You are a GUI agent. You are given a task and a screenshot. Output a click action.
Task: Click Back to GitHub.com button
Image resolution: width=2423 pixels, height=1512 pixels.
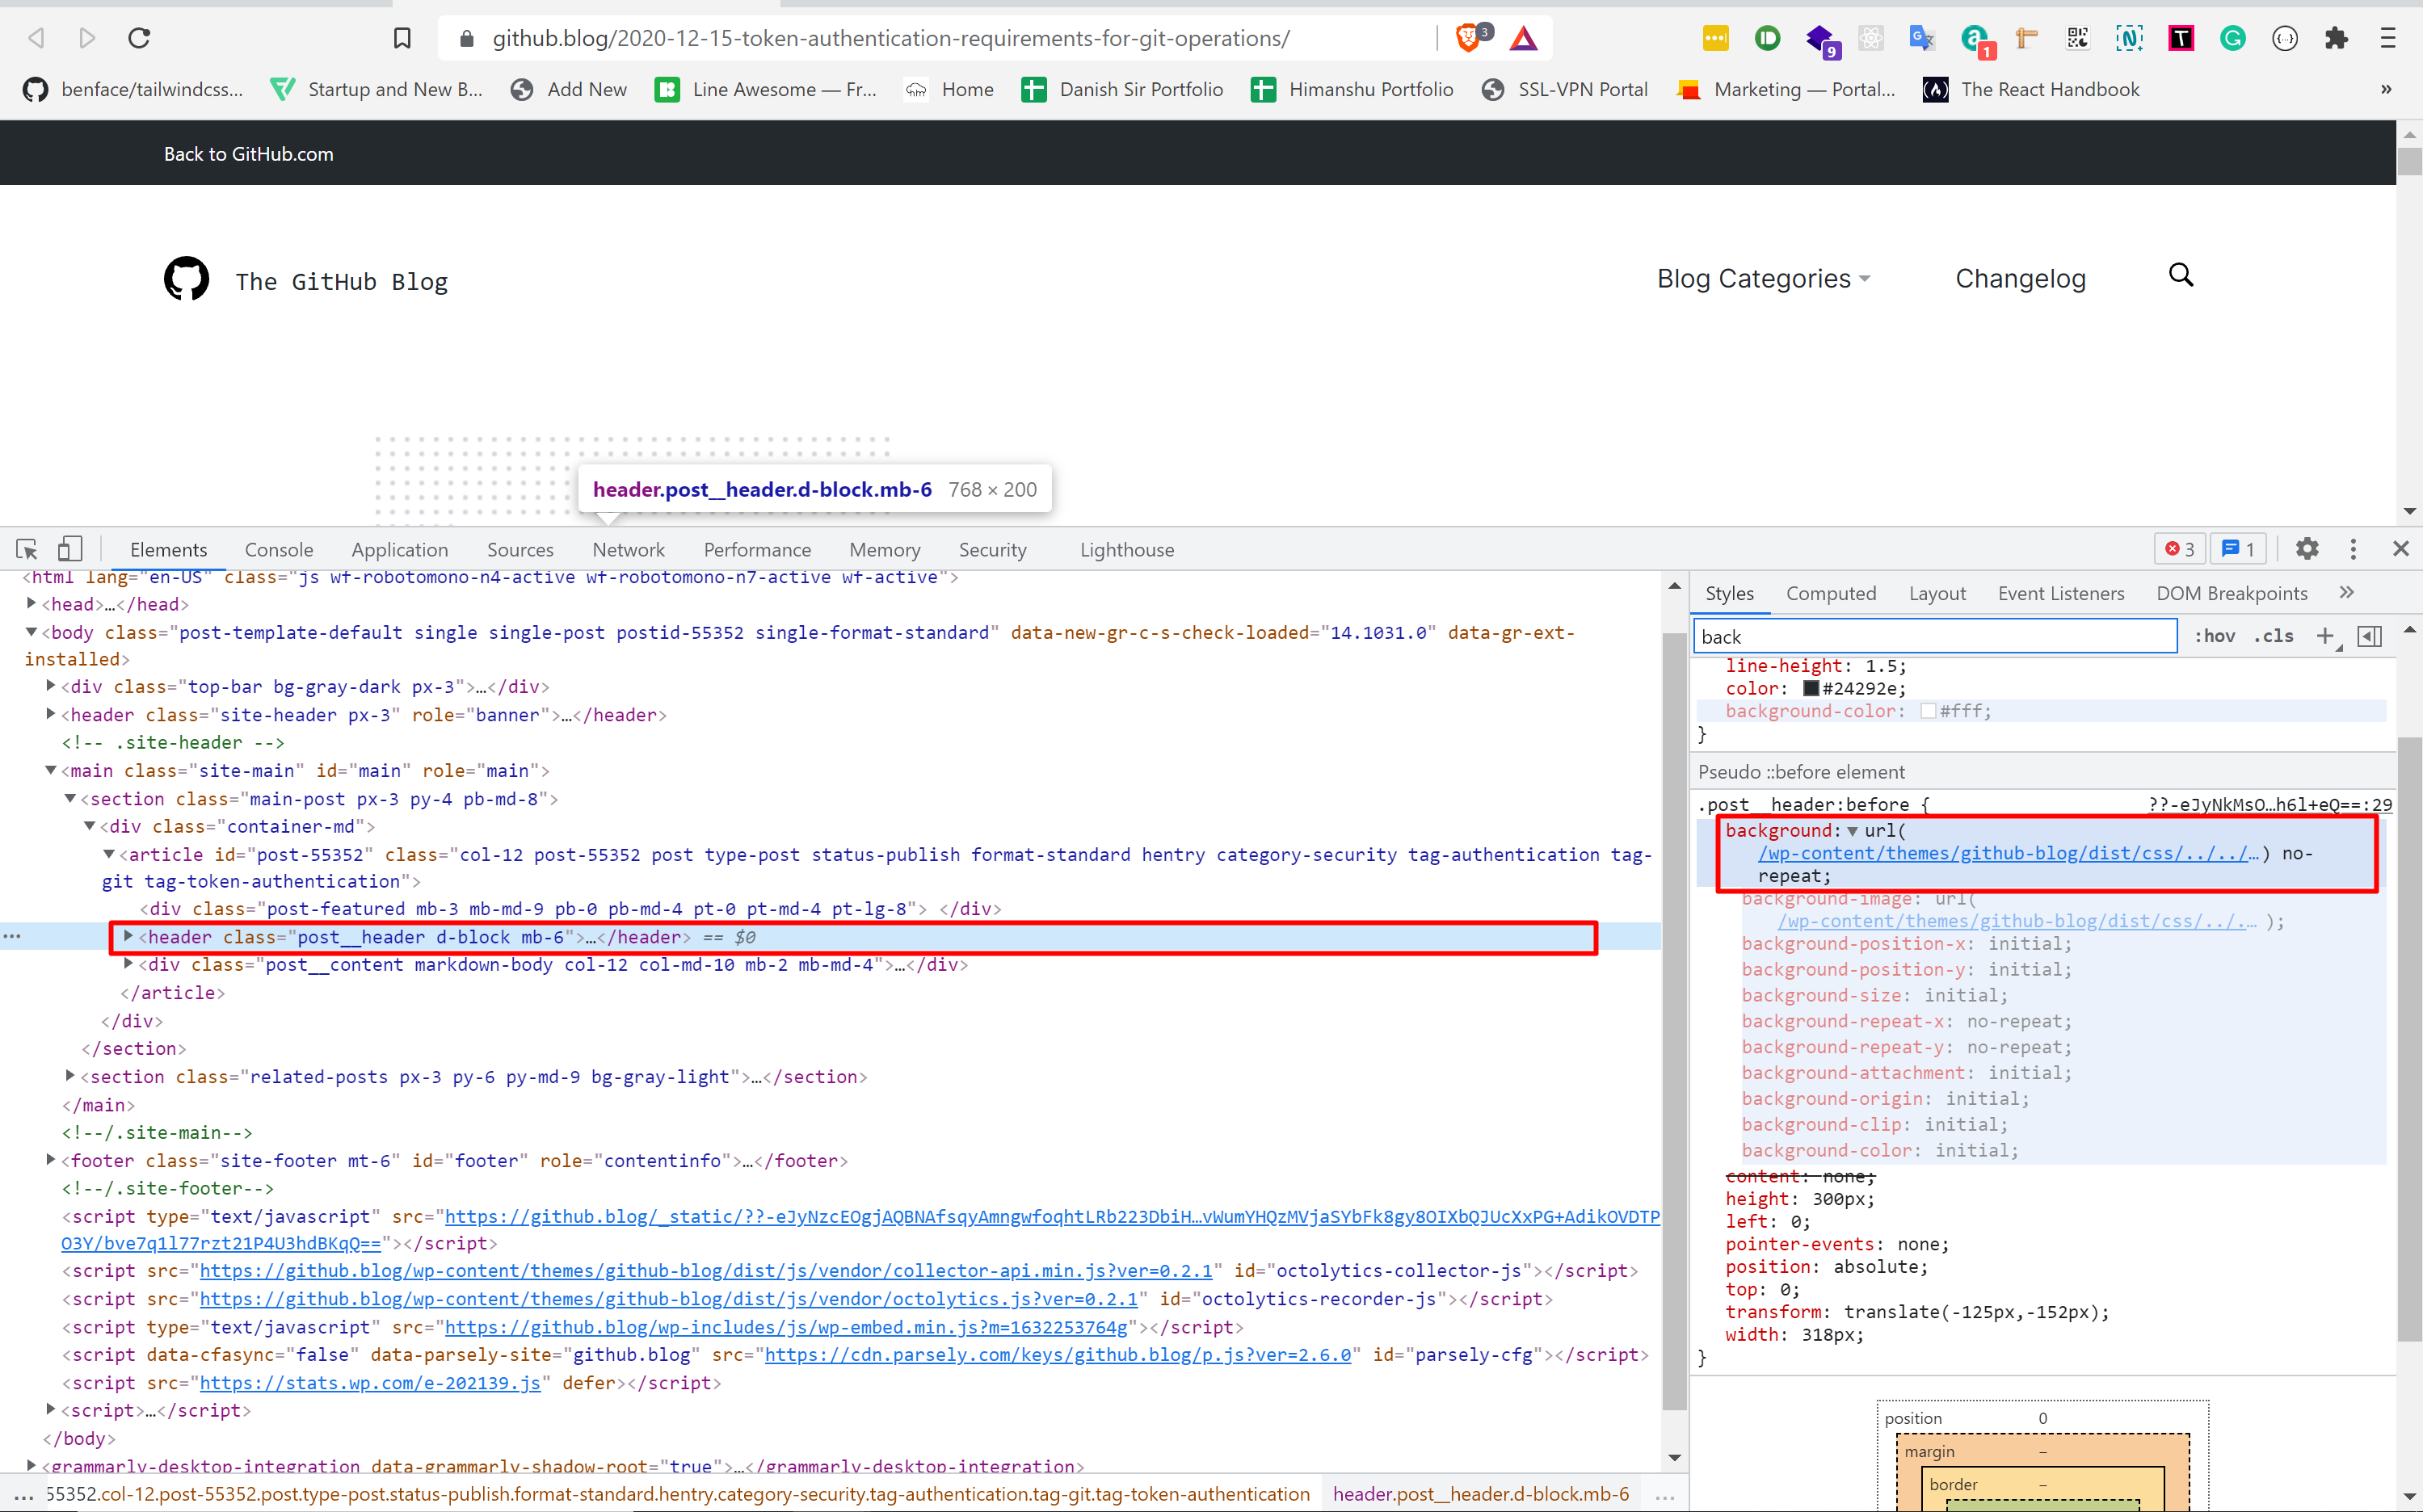(x=249, y=152)
